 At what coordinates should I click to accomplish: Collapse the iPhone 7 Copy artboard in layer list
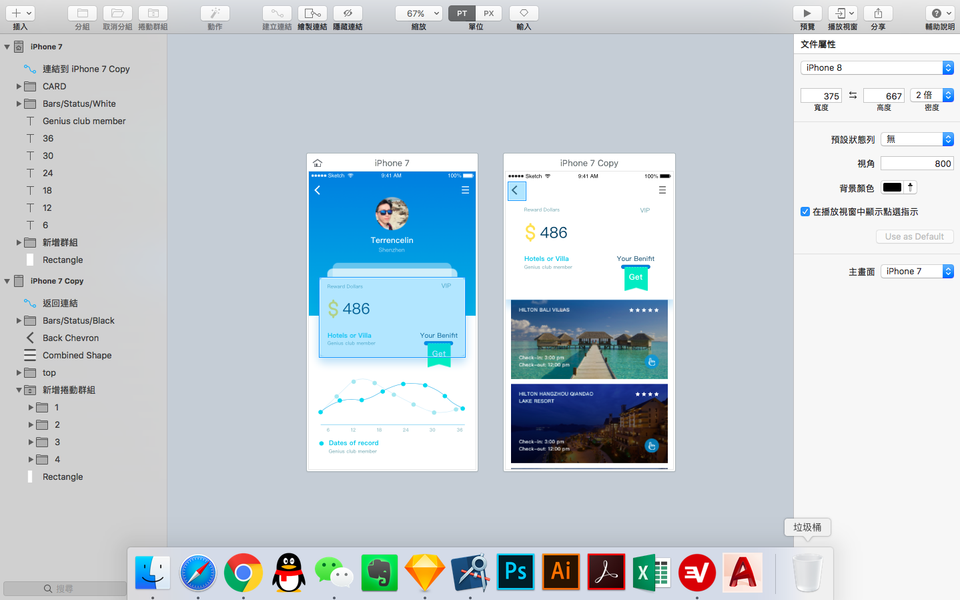click(x=7, y=281)
